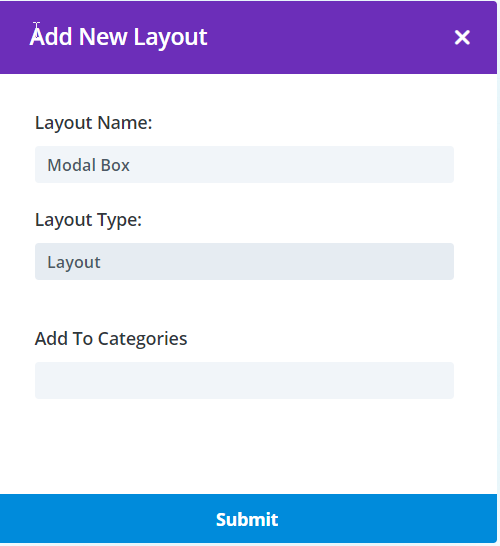This screenshot has width=500, height=546.
Task: Click the Layout Name: label
Action: click(x=94, y=123)
